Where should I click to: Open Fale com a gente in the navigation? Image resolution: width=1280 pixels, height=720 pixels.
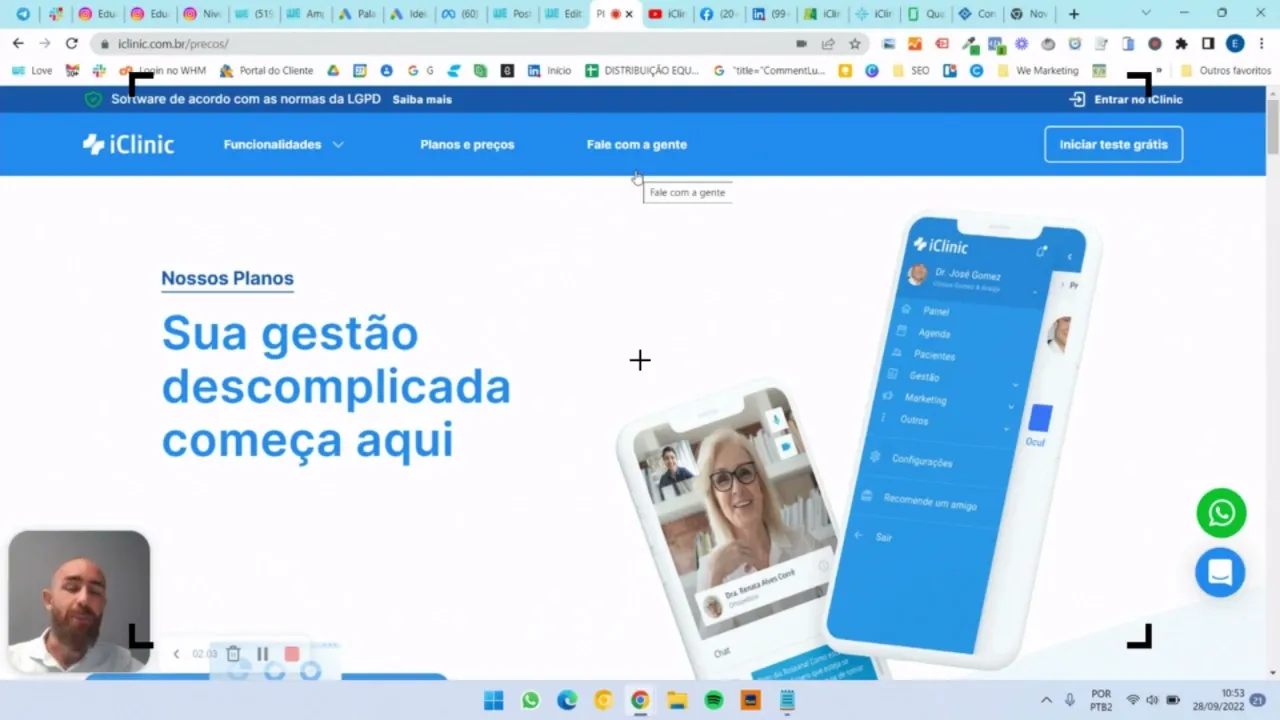[637, 144]
